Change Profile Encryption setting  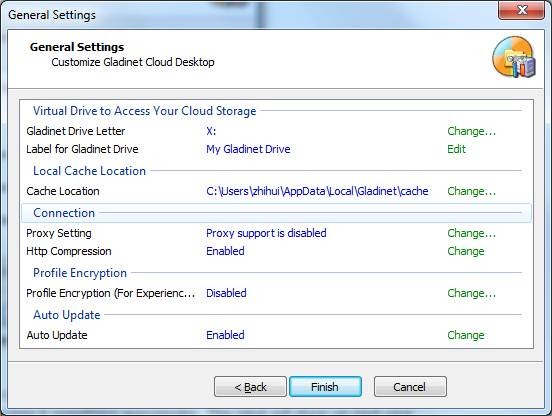pyautogui.click(x=471, y=293)
